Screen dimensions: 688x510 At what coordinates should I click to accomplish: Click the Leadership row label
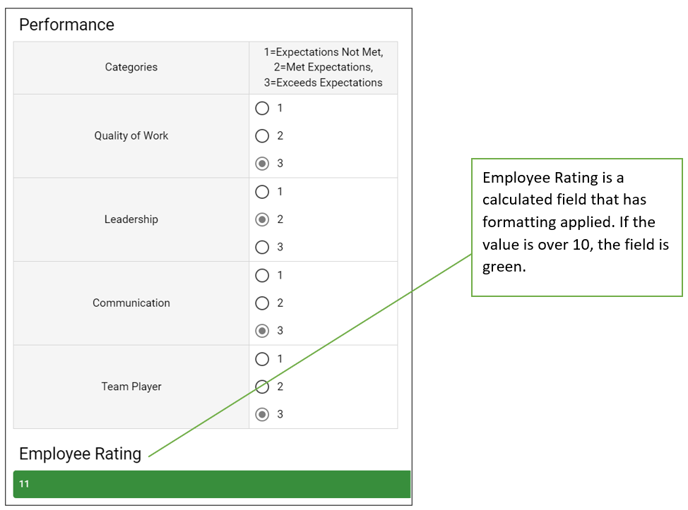pyautogui.click(x=131, y=219)
